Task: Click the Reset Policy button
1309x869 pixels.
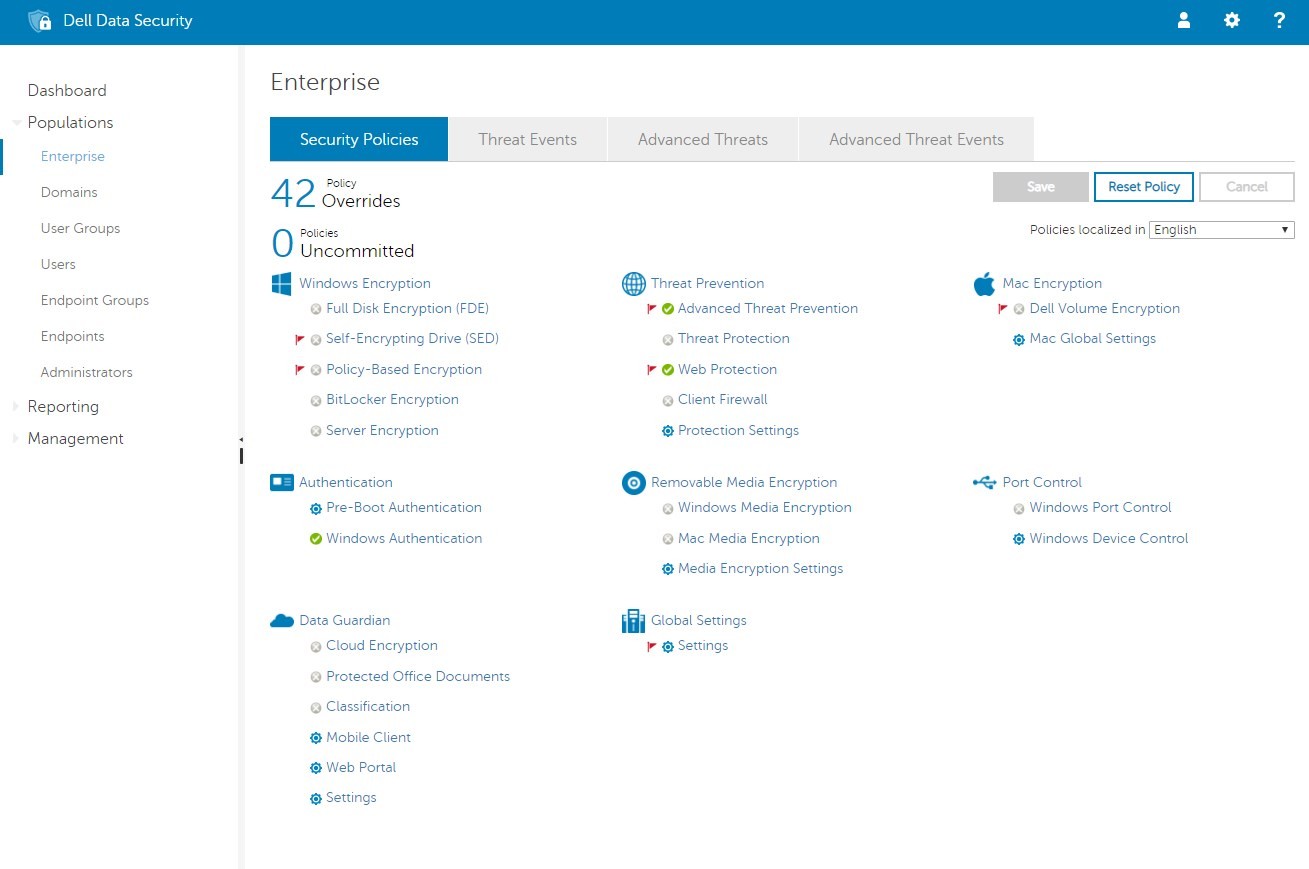Action: point(1143,187)
